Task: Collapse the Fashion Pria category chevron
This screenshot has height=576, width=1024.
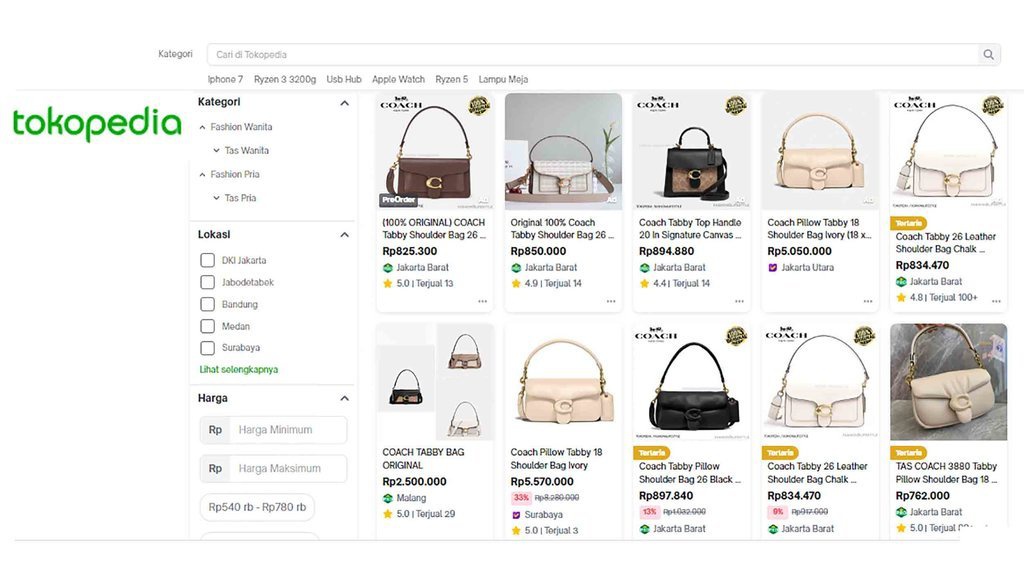Action: pos(202,174)
